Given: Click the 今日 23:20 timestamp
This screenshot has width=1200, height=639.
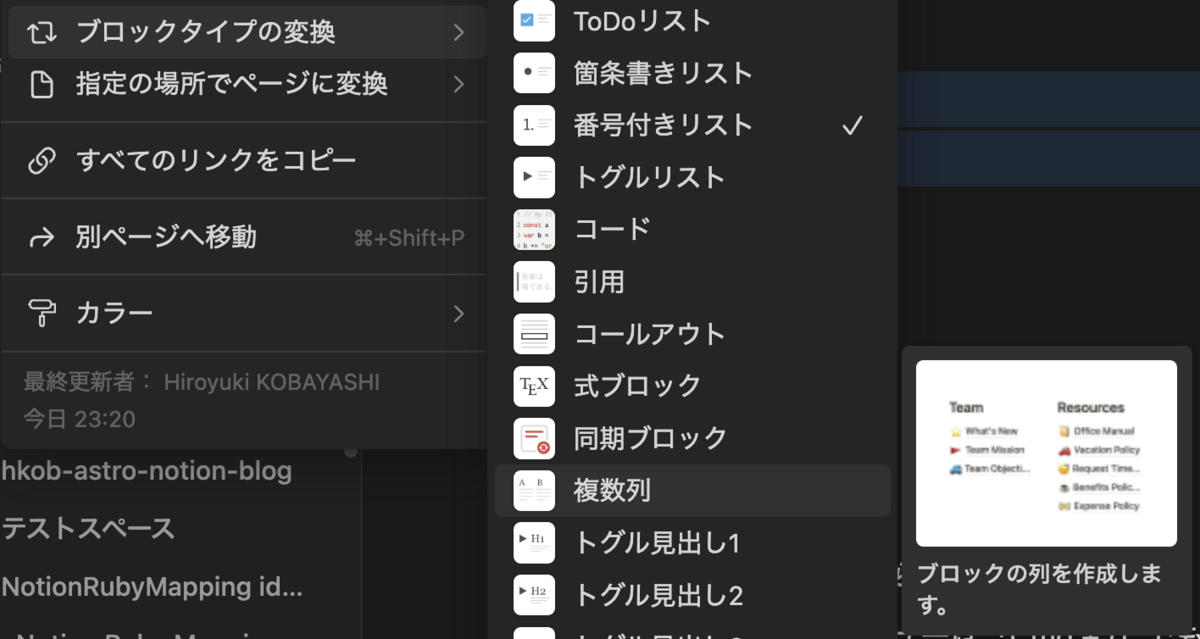Looking at the screenshot, I should click(x=79, y=419).
